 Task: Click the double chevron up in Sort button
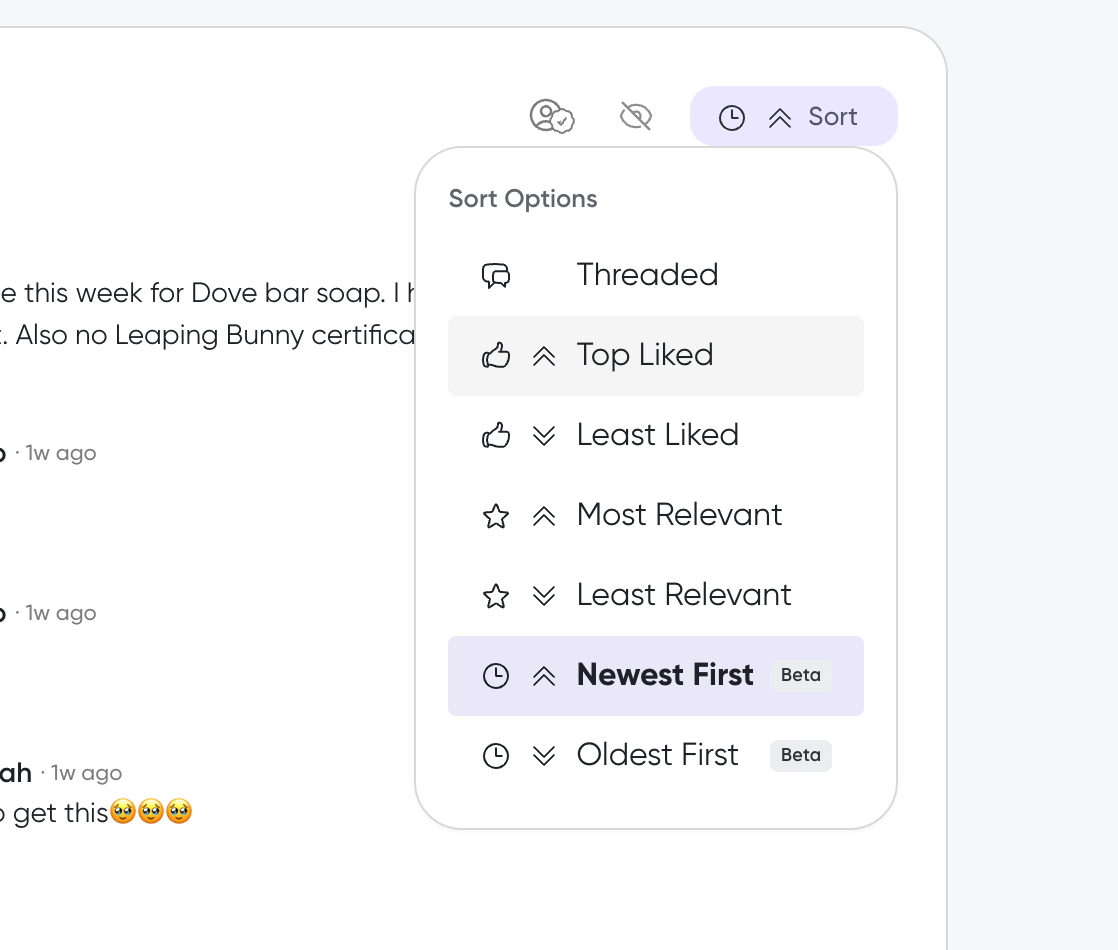[780, 118]
